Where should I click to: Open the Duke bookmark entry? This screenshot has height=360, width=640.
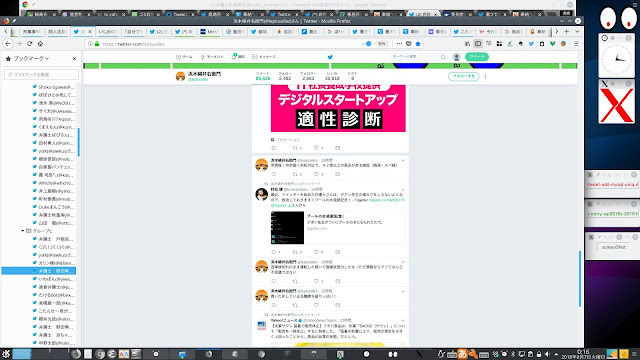coord(54,207)
